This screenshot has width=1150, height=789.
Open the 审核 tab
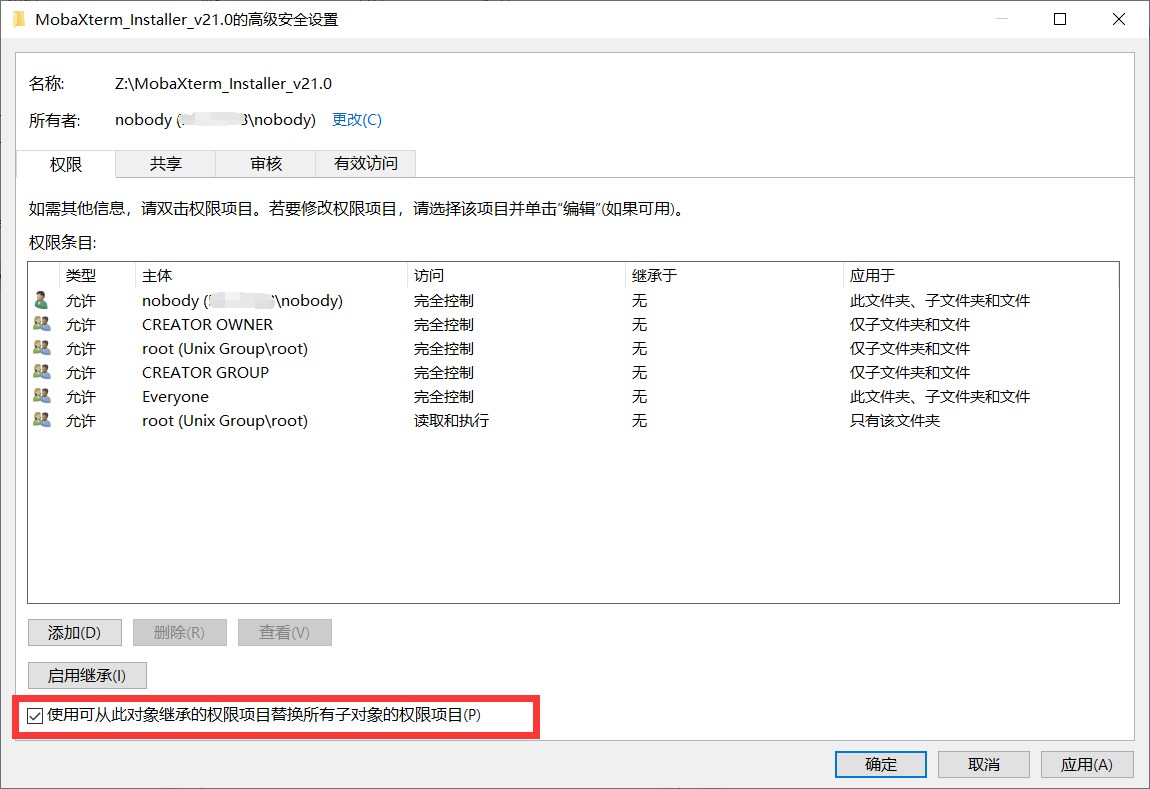265,164
